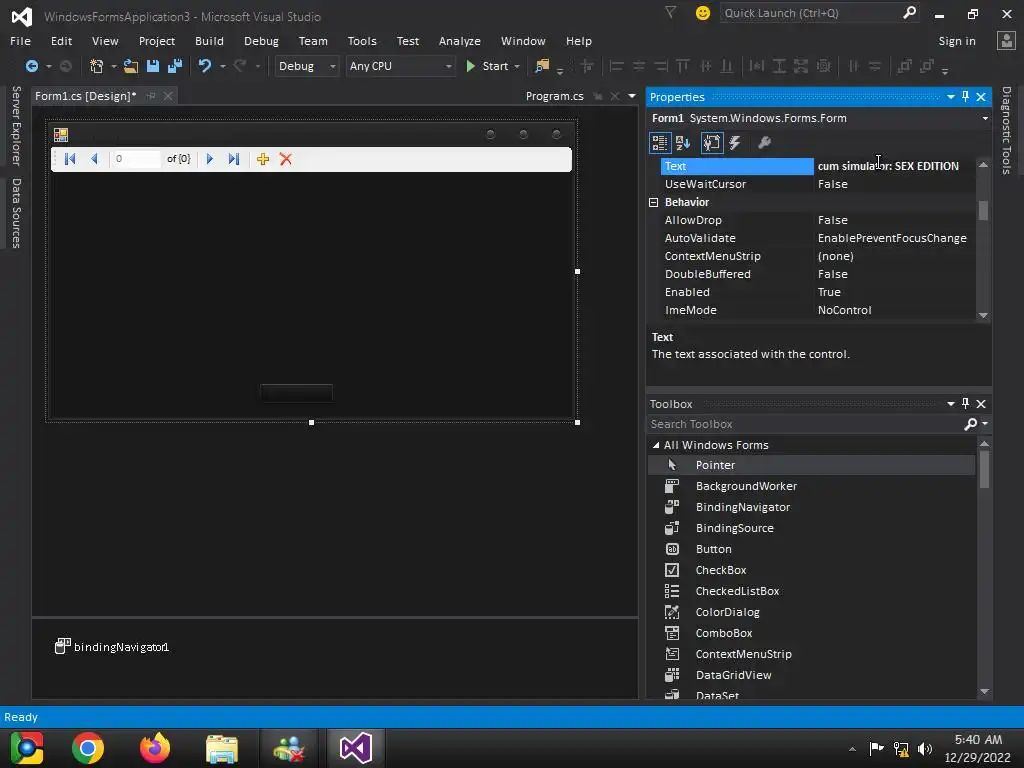The height and width of the screenshot is (768, 1024).
Task: Click the form's window icon in designer
Action: [61, 135]
